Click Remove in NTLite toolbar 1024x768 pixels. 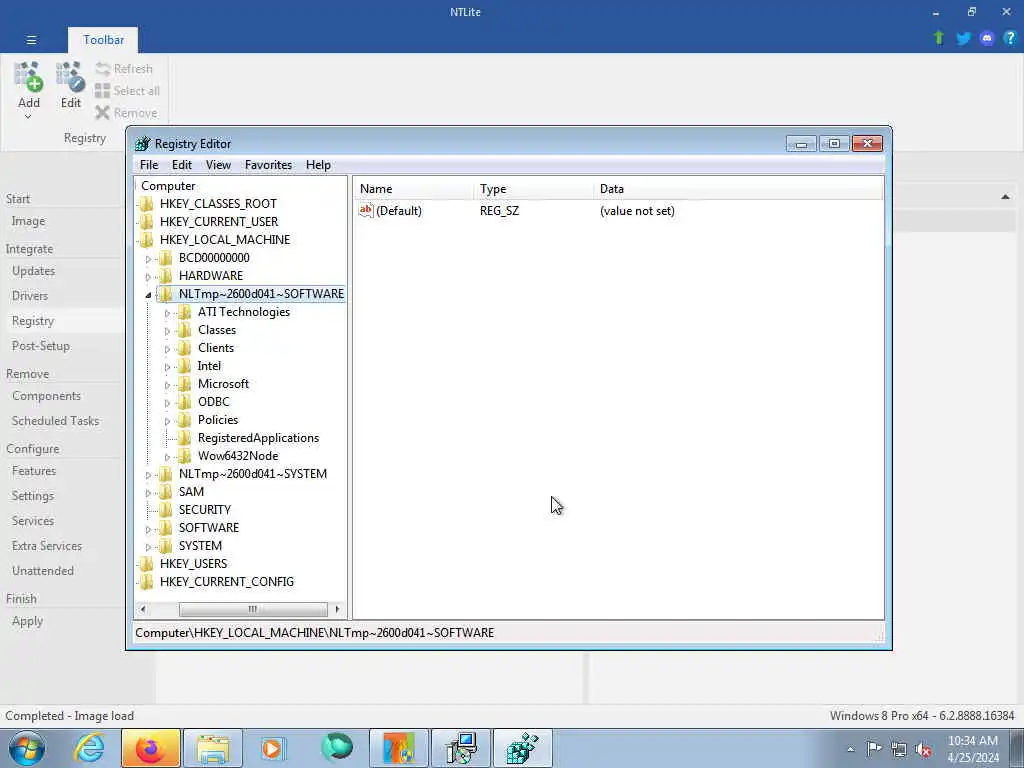pos(127,113)
